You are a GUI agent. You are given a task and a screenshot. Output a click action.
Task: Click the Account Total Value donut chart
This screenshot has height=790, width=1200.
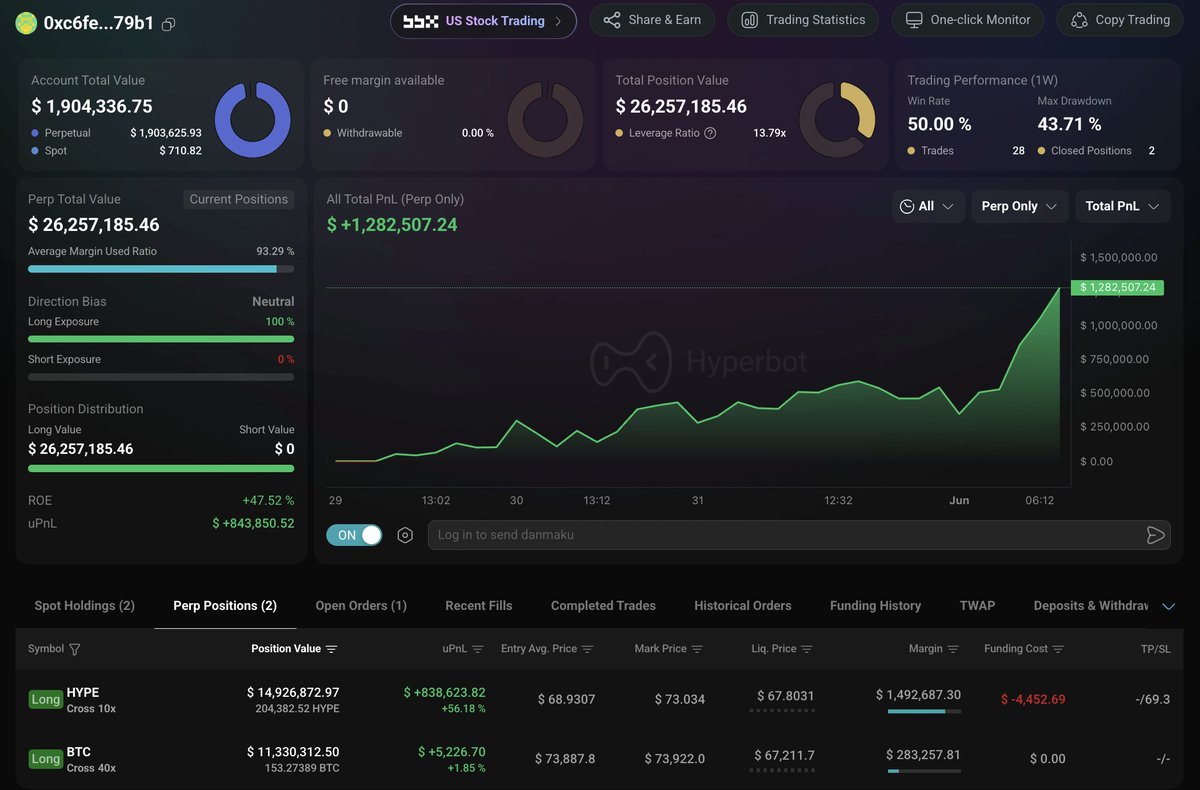coord(253,120)
